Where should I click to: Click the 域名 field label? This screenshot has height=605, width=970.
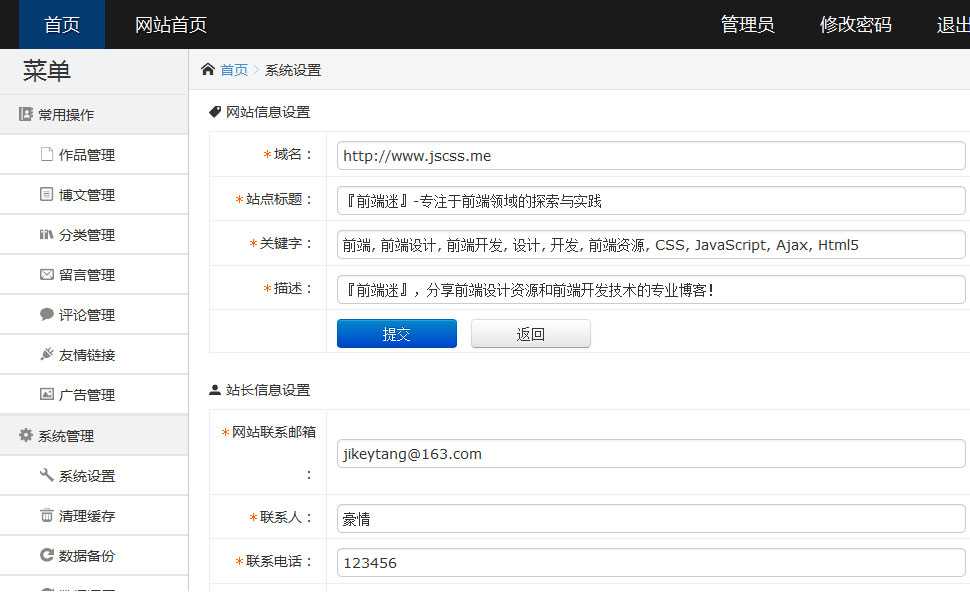(288, 154)
